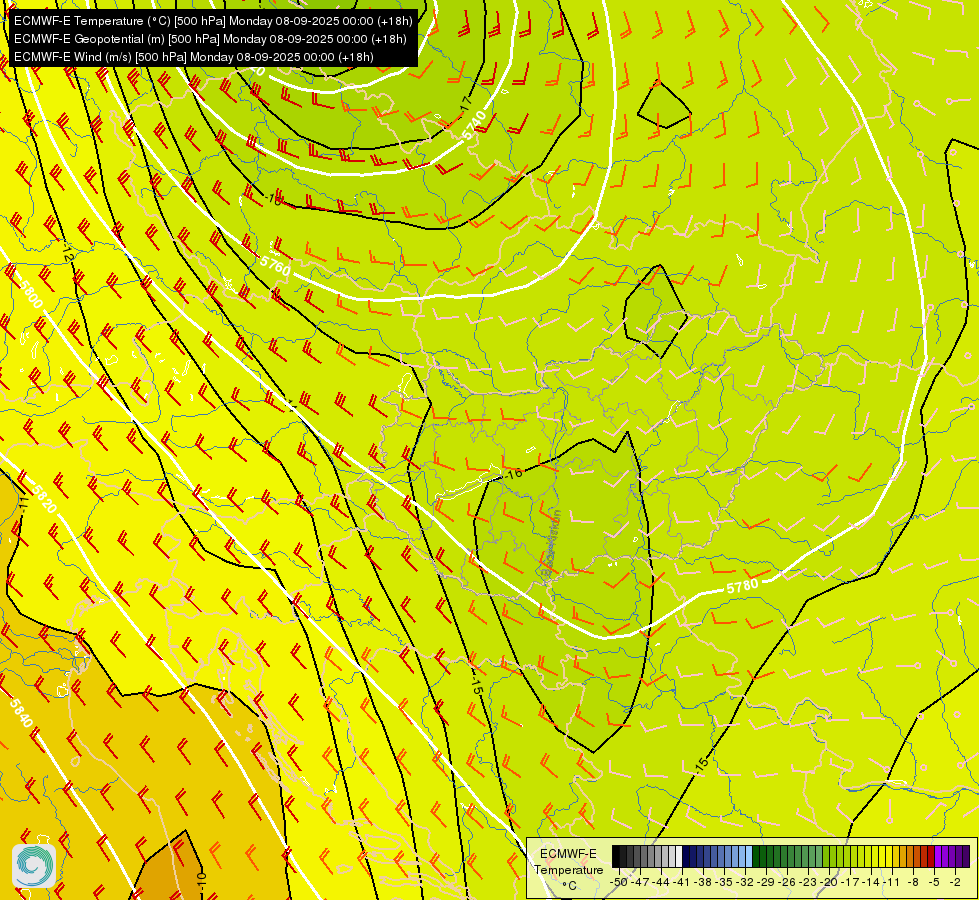Click the -20 tick on the legend scale

click(x=830, y=882)
